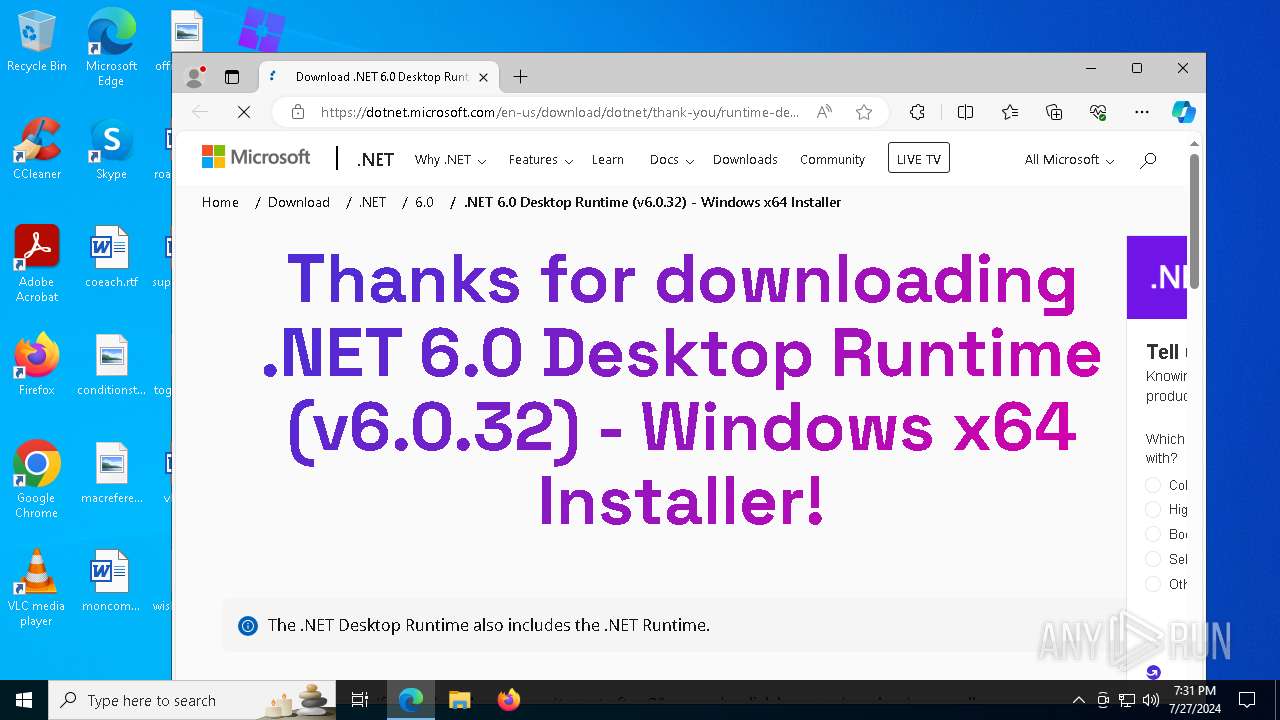Open the Edge profile icon

tap(195, 77)
